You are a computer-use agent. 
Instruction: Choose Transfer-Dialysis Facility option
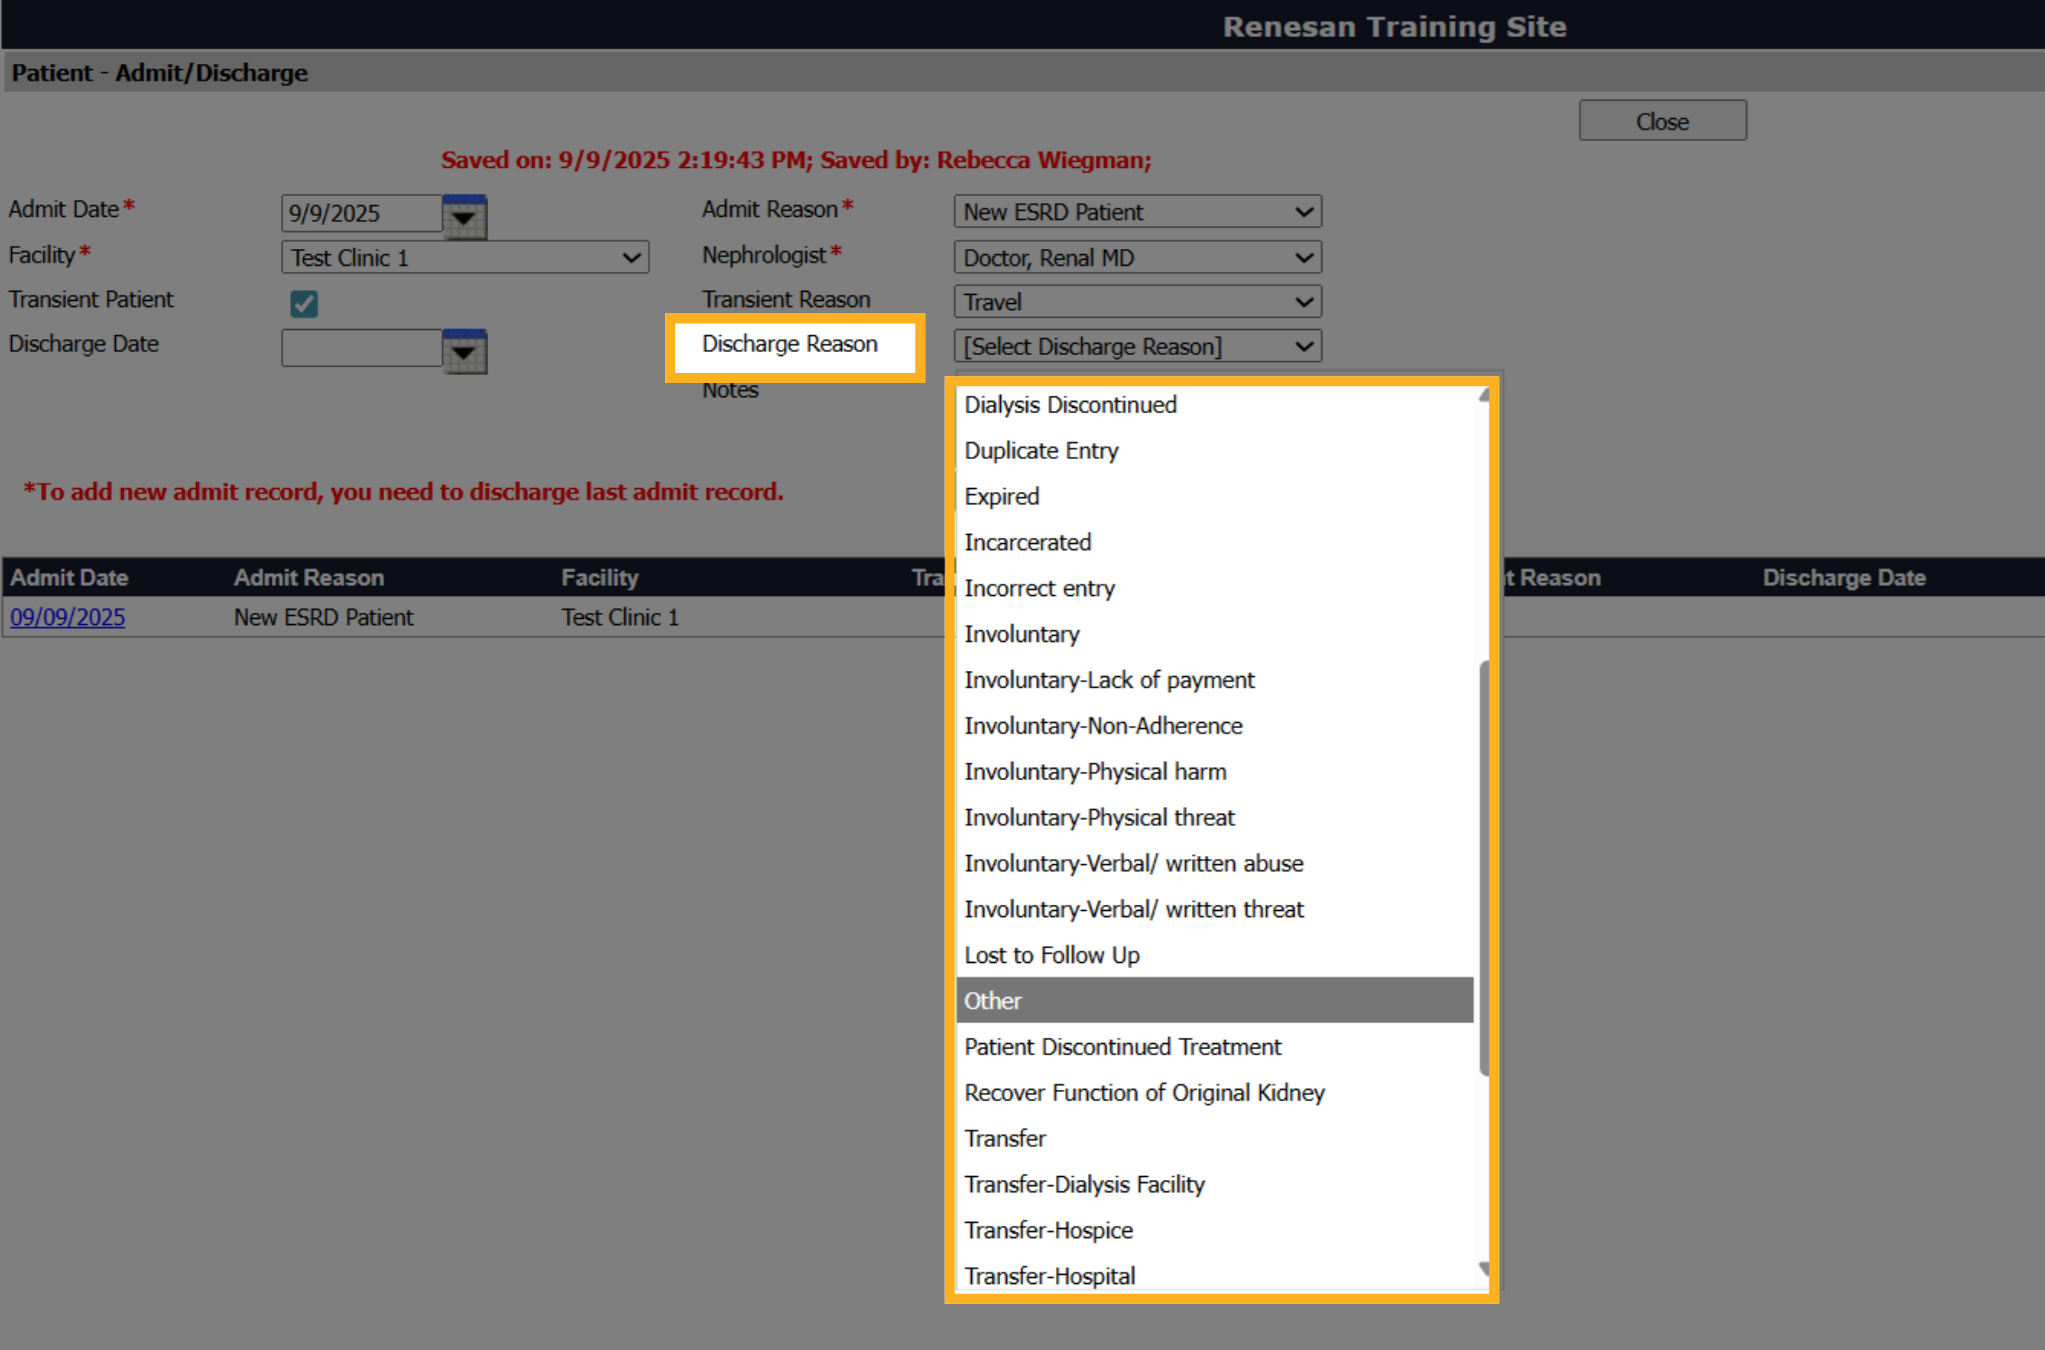[1215, 1186]
